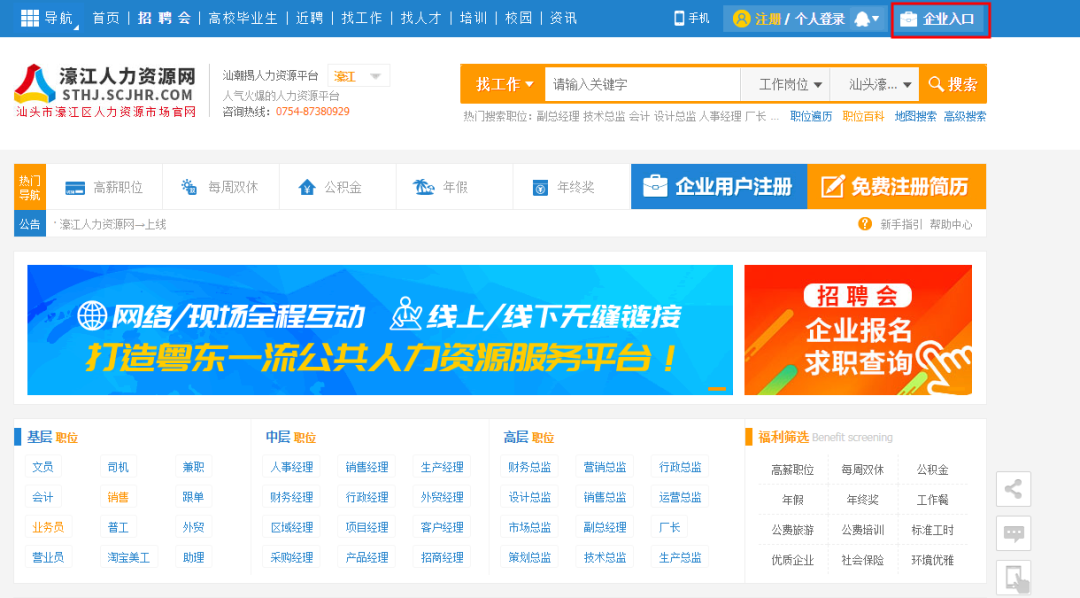The image size is (1080, 598).
Task: Click 免费注册简历 button
Action: pyautogui.click(x=896, y=187)
